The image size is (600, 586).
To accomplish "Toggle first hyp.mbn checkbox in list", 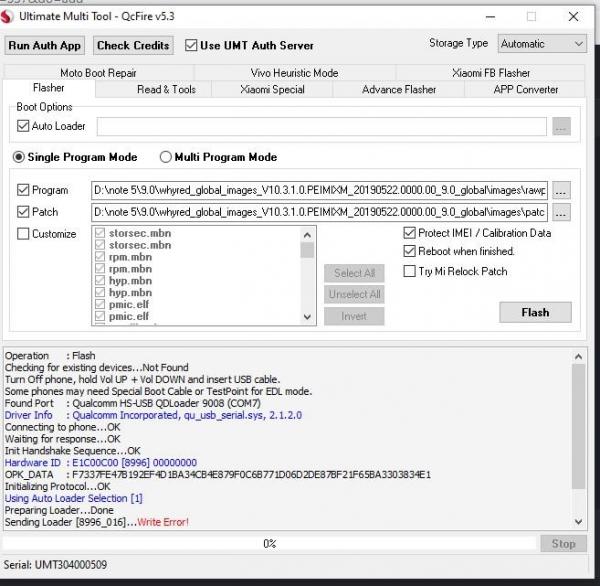I will click(x=100, y=281).
